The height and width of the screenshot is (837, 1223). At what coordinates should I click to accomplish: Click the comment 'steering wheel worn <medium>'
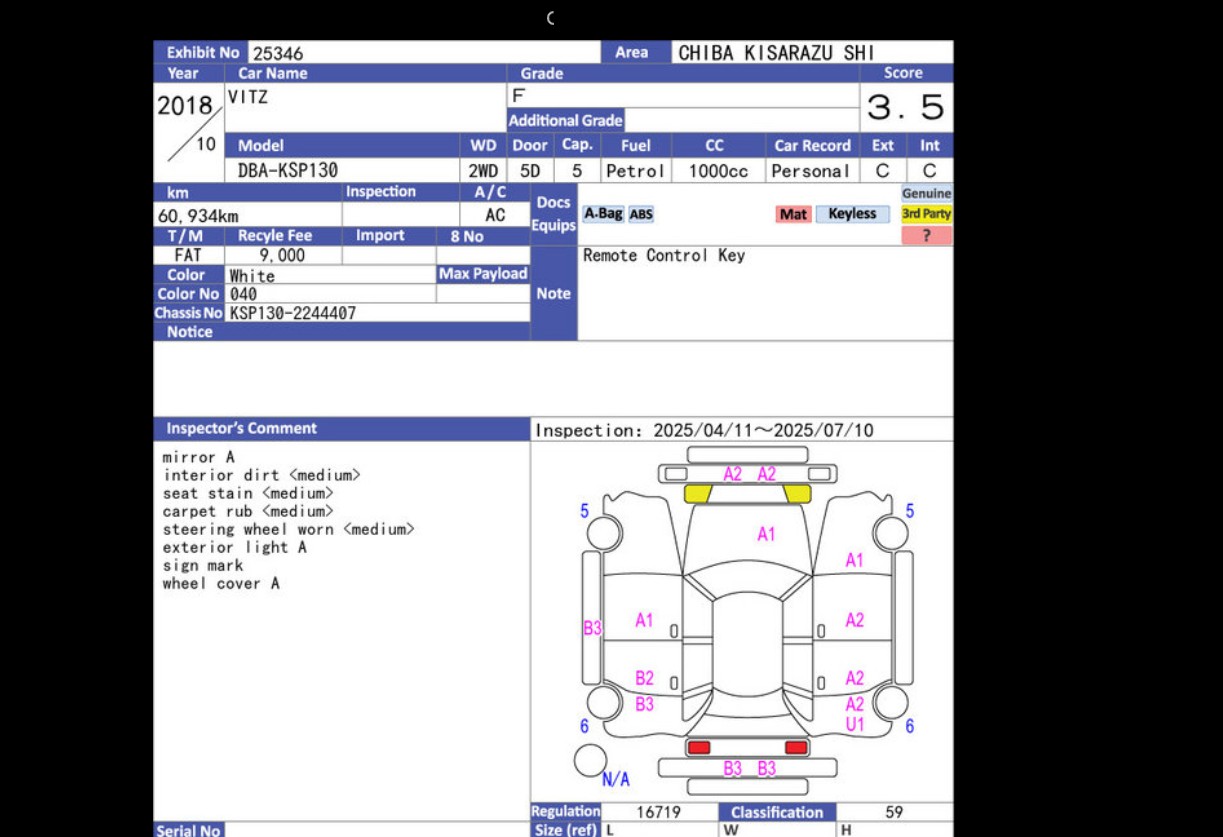pyautogui.click(x=289, y=529)
